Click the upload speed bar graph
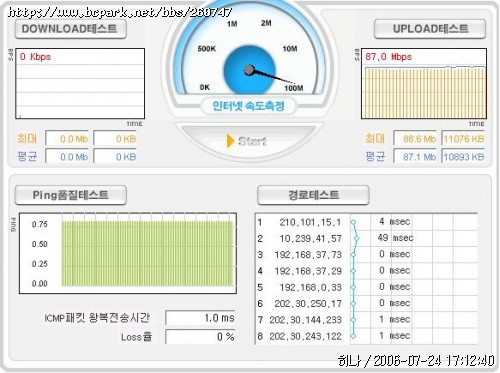 [x=424, y=84]
